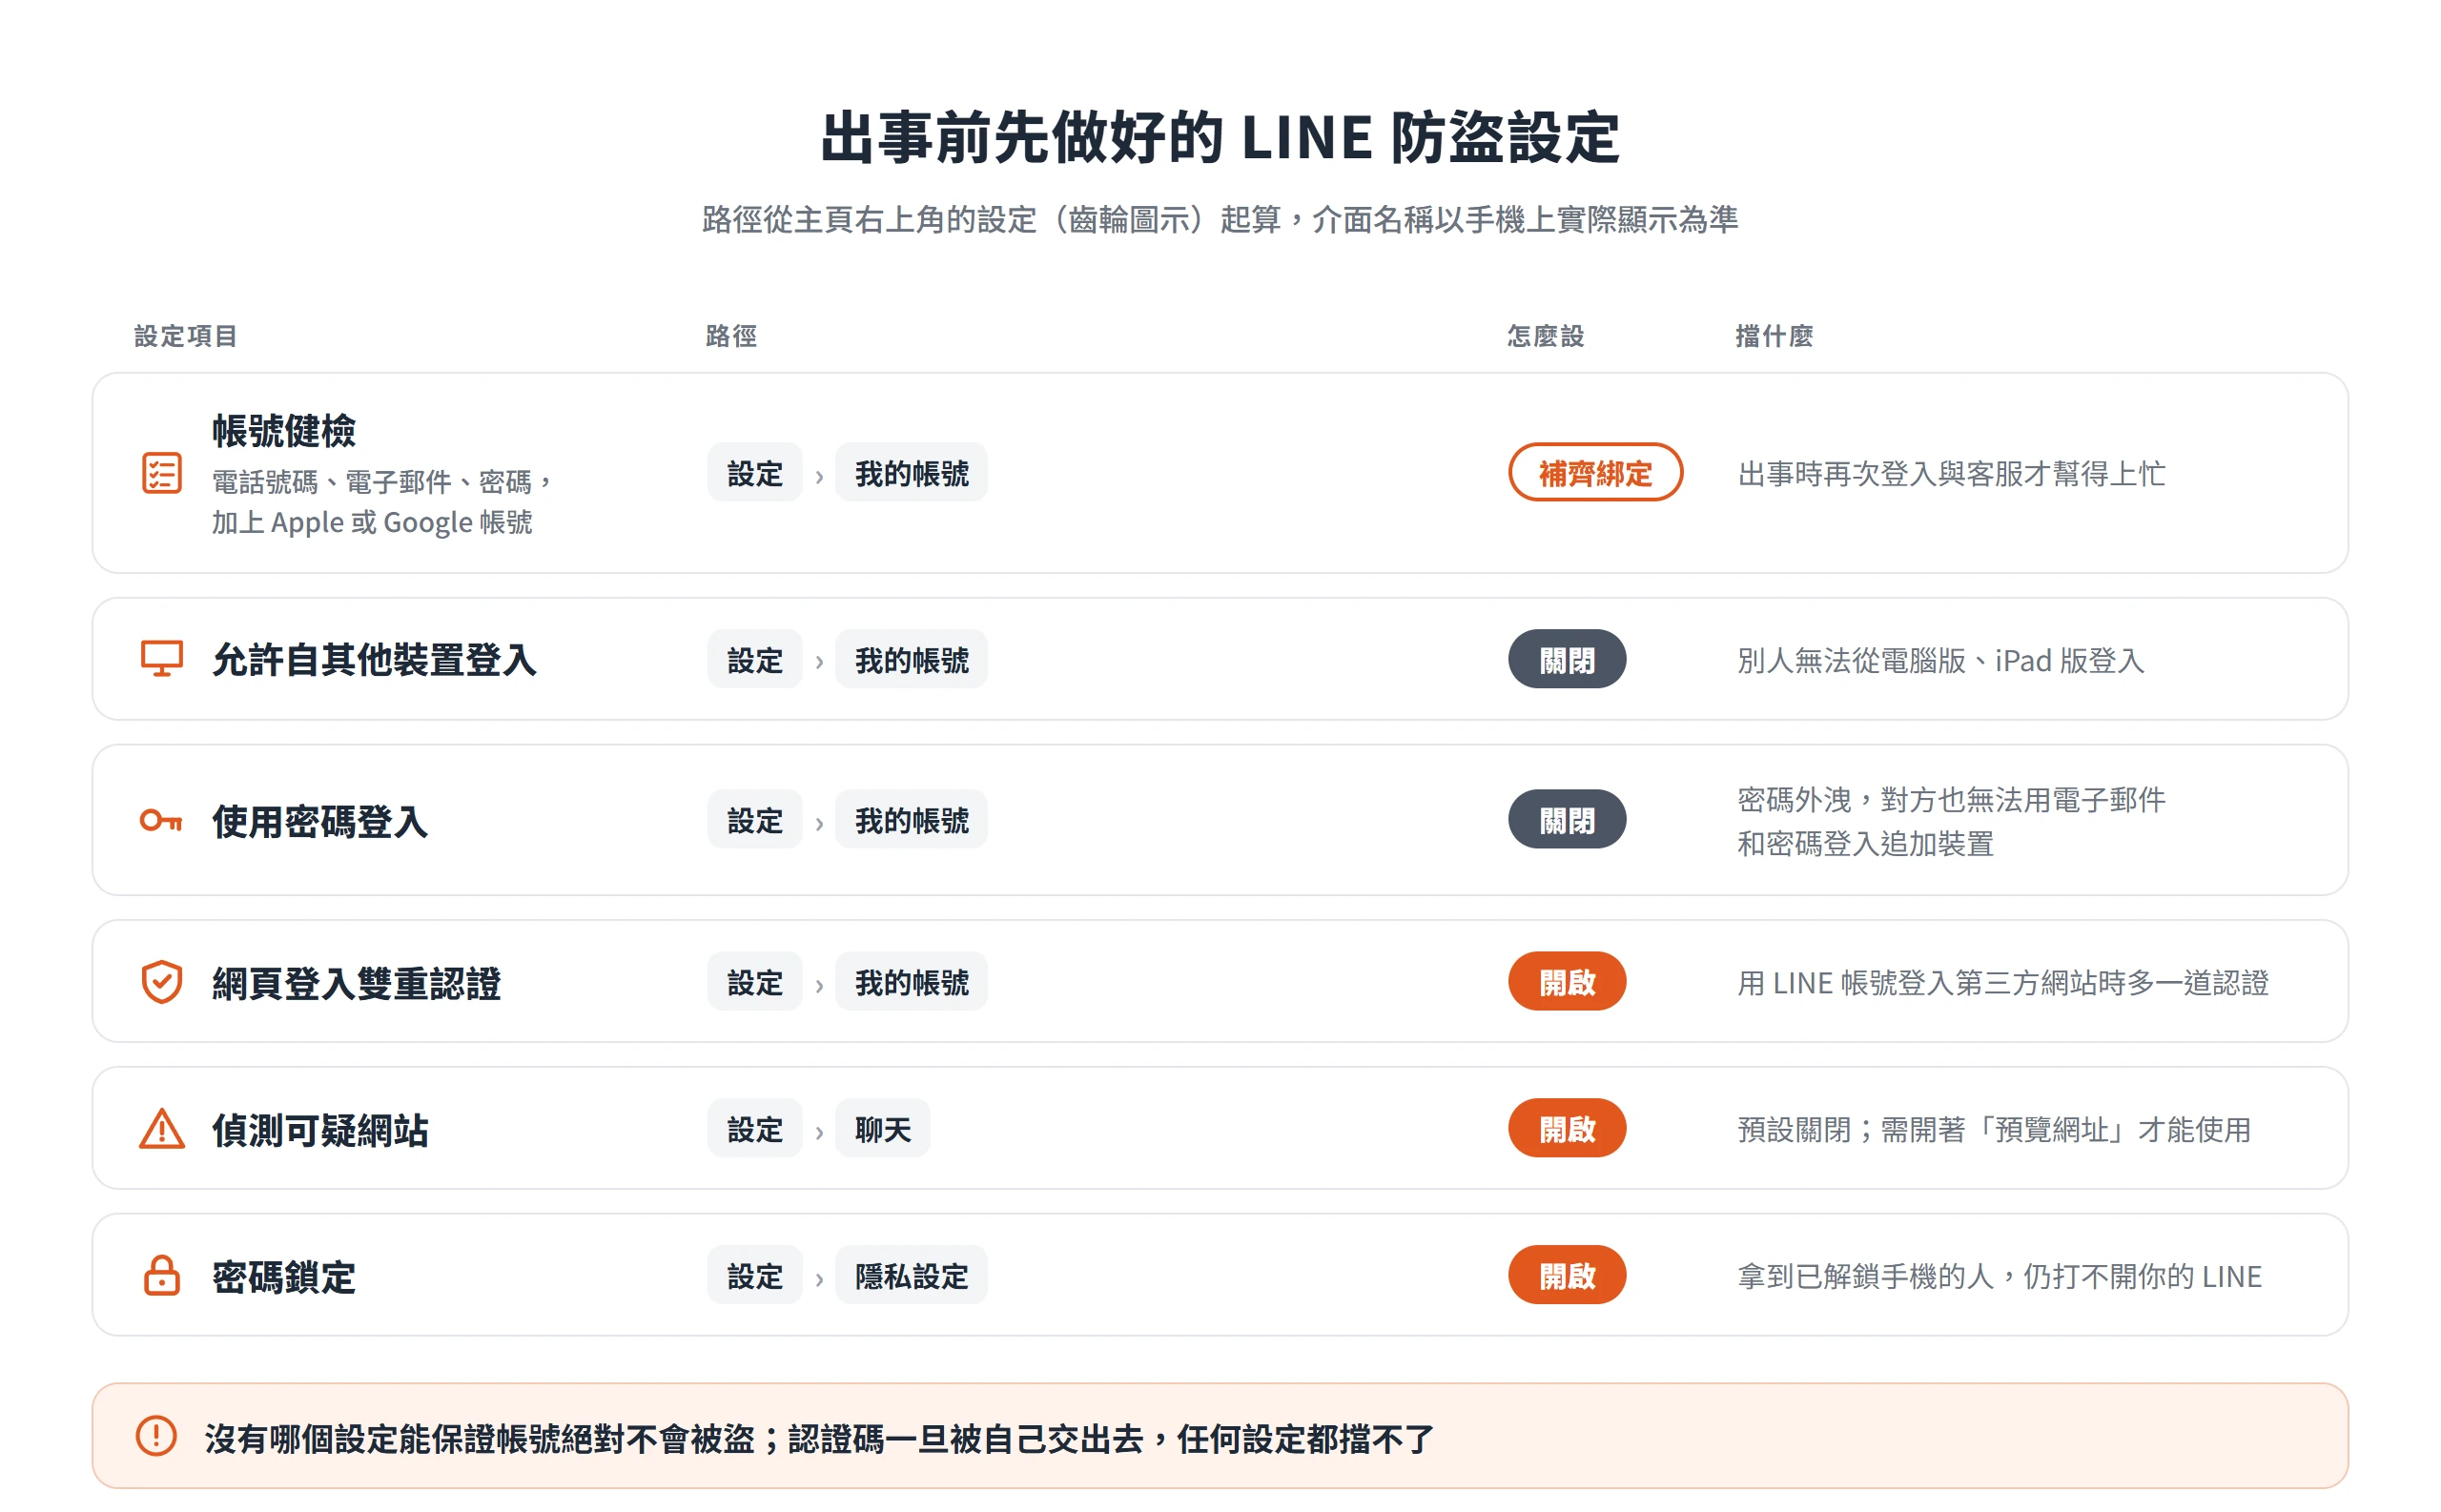Click the shield icon beside 網頁登入雙重認證
Screen dimensions: 2441x1512
coord(161,982)
